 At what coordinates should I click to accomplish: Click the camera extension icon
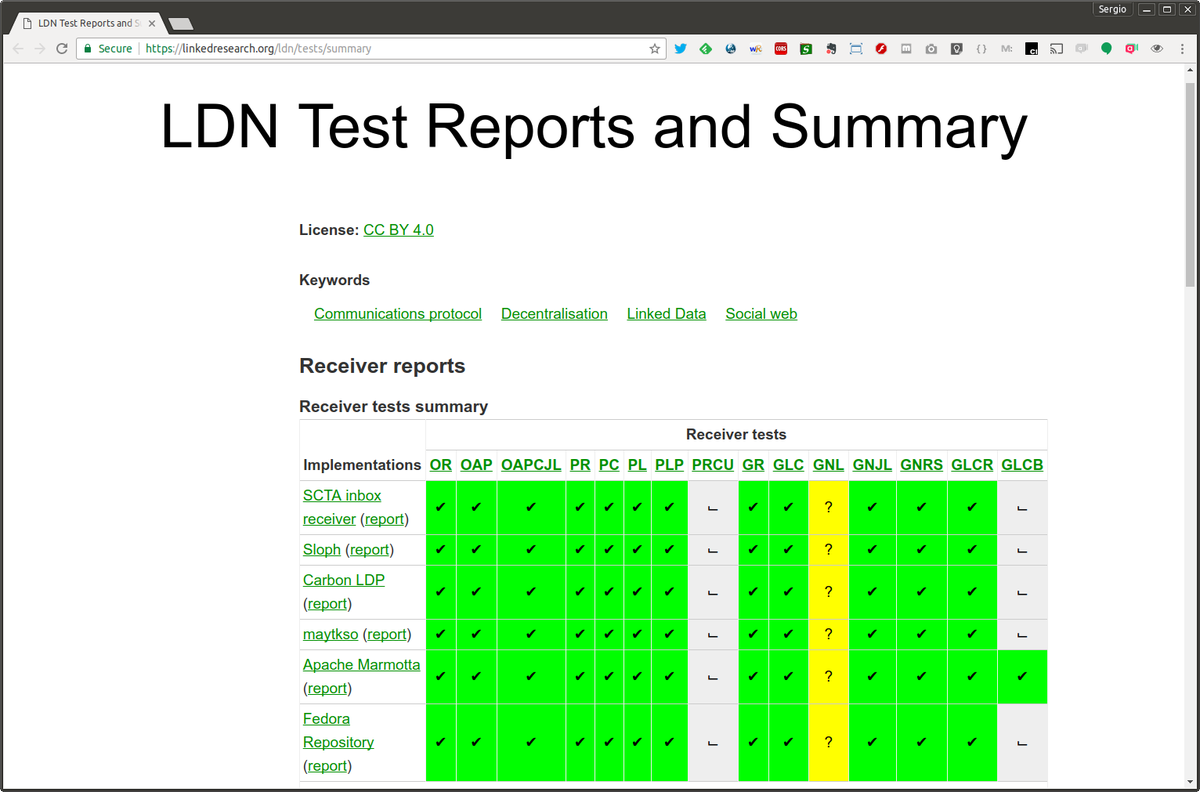[931, 48]
